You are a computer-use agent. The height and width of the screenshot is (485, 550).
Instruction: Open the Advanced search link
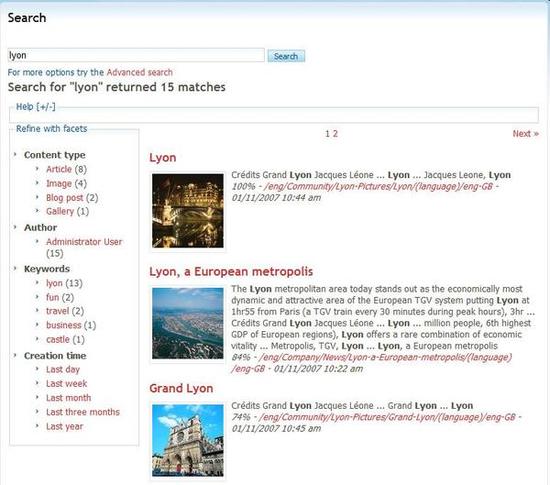(x=140, y=72)
